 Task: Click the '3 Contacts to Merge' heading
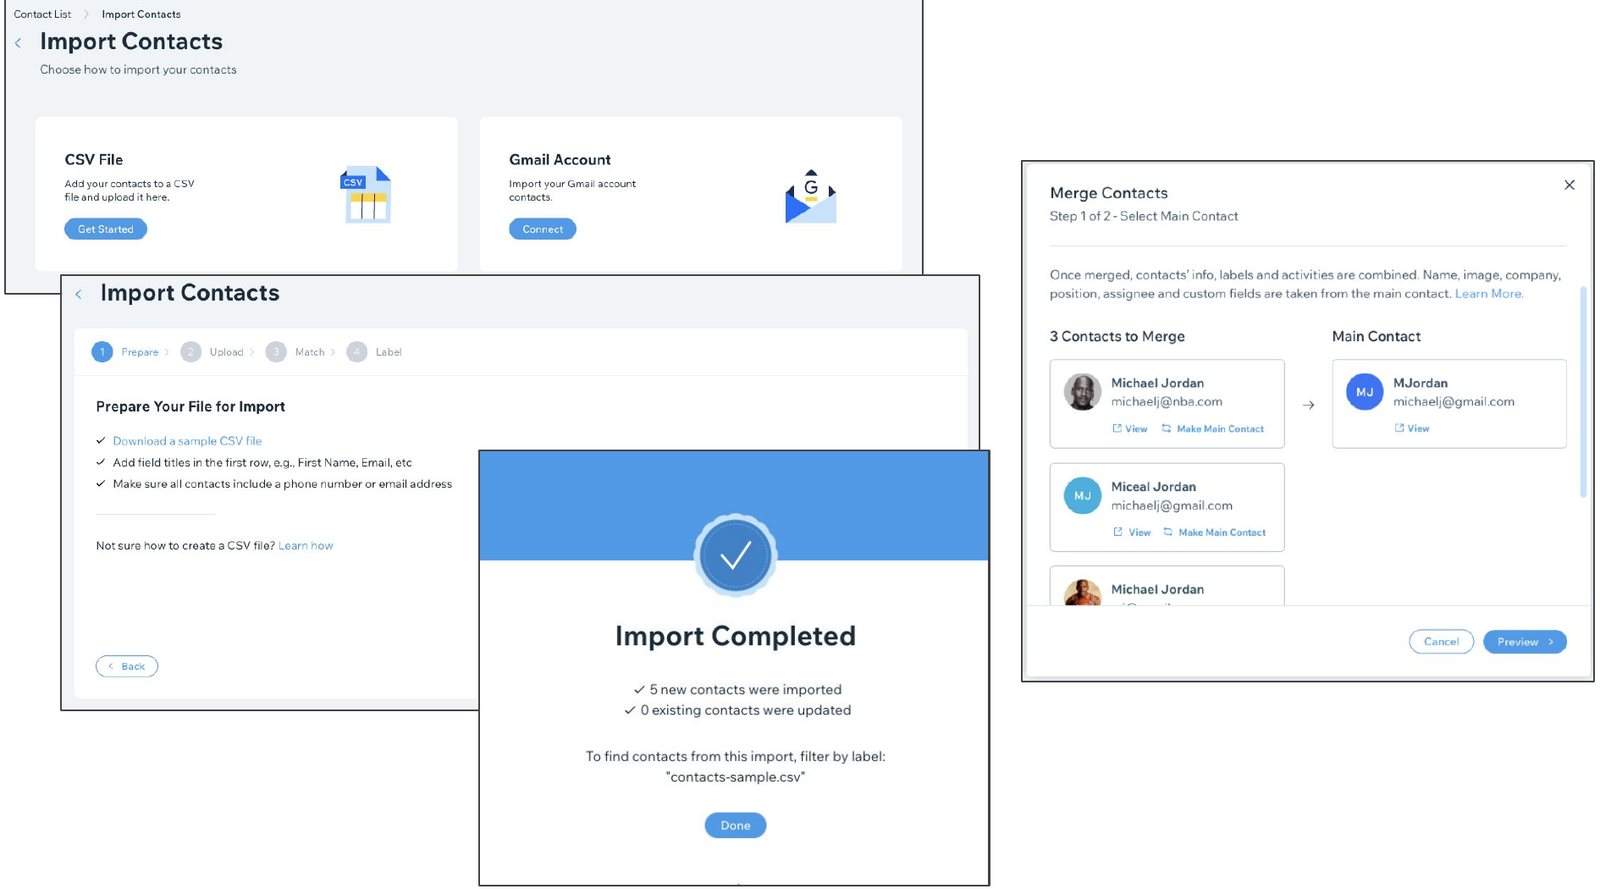1117,337
